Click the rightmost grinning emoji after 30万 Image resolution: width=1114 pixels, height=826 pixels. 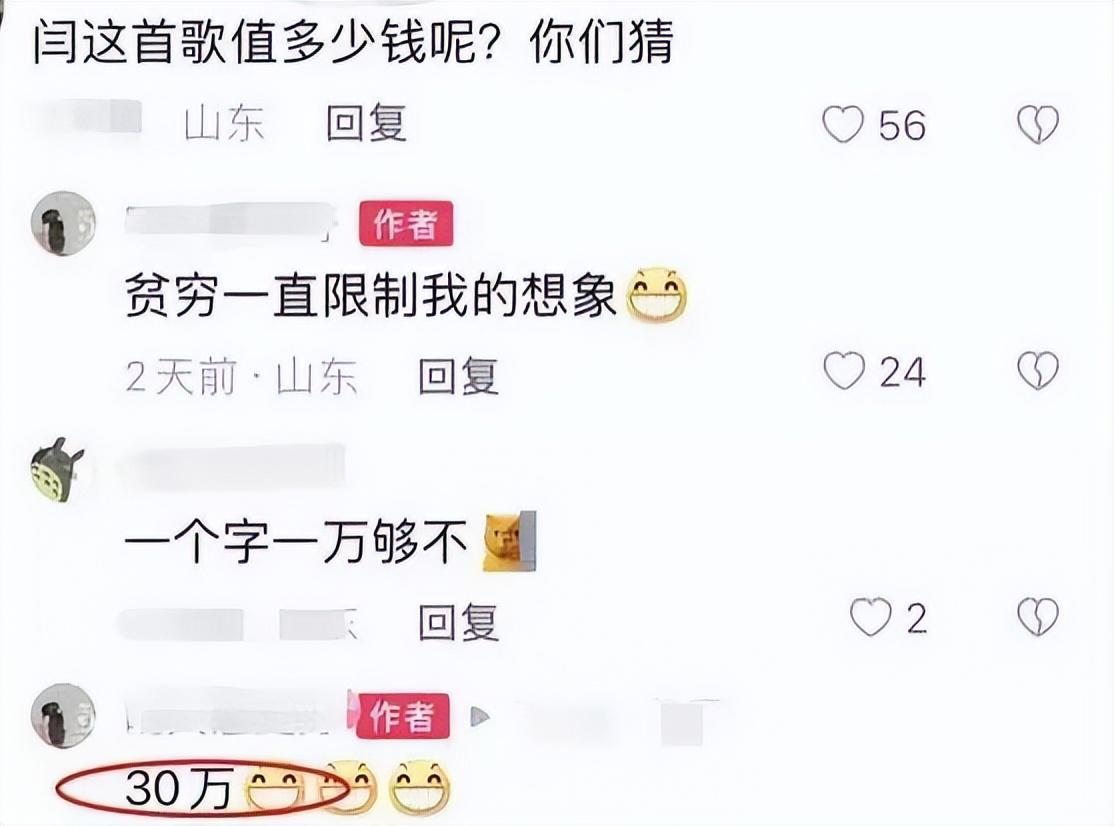(x=419, y=786)
